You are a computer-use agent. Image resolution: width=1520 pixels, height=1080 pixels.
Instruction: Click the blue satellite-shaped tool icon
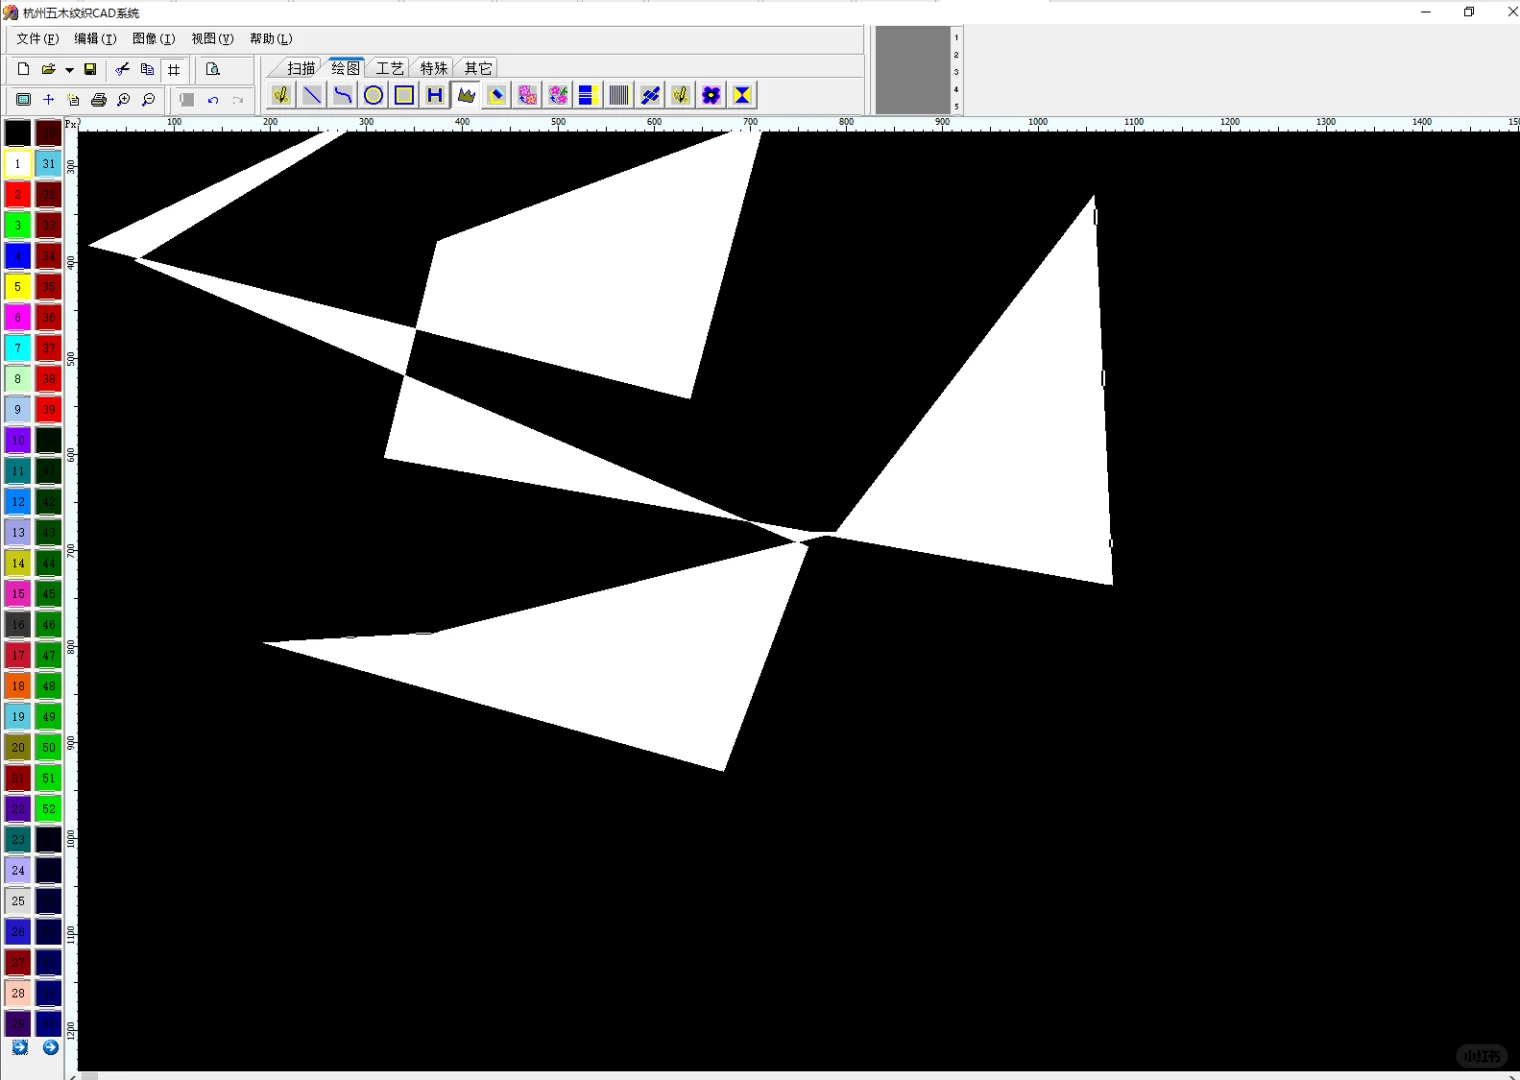tap(650, 95)
